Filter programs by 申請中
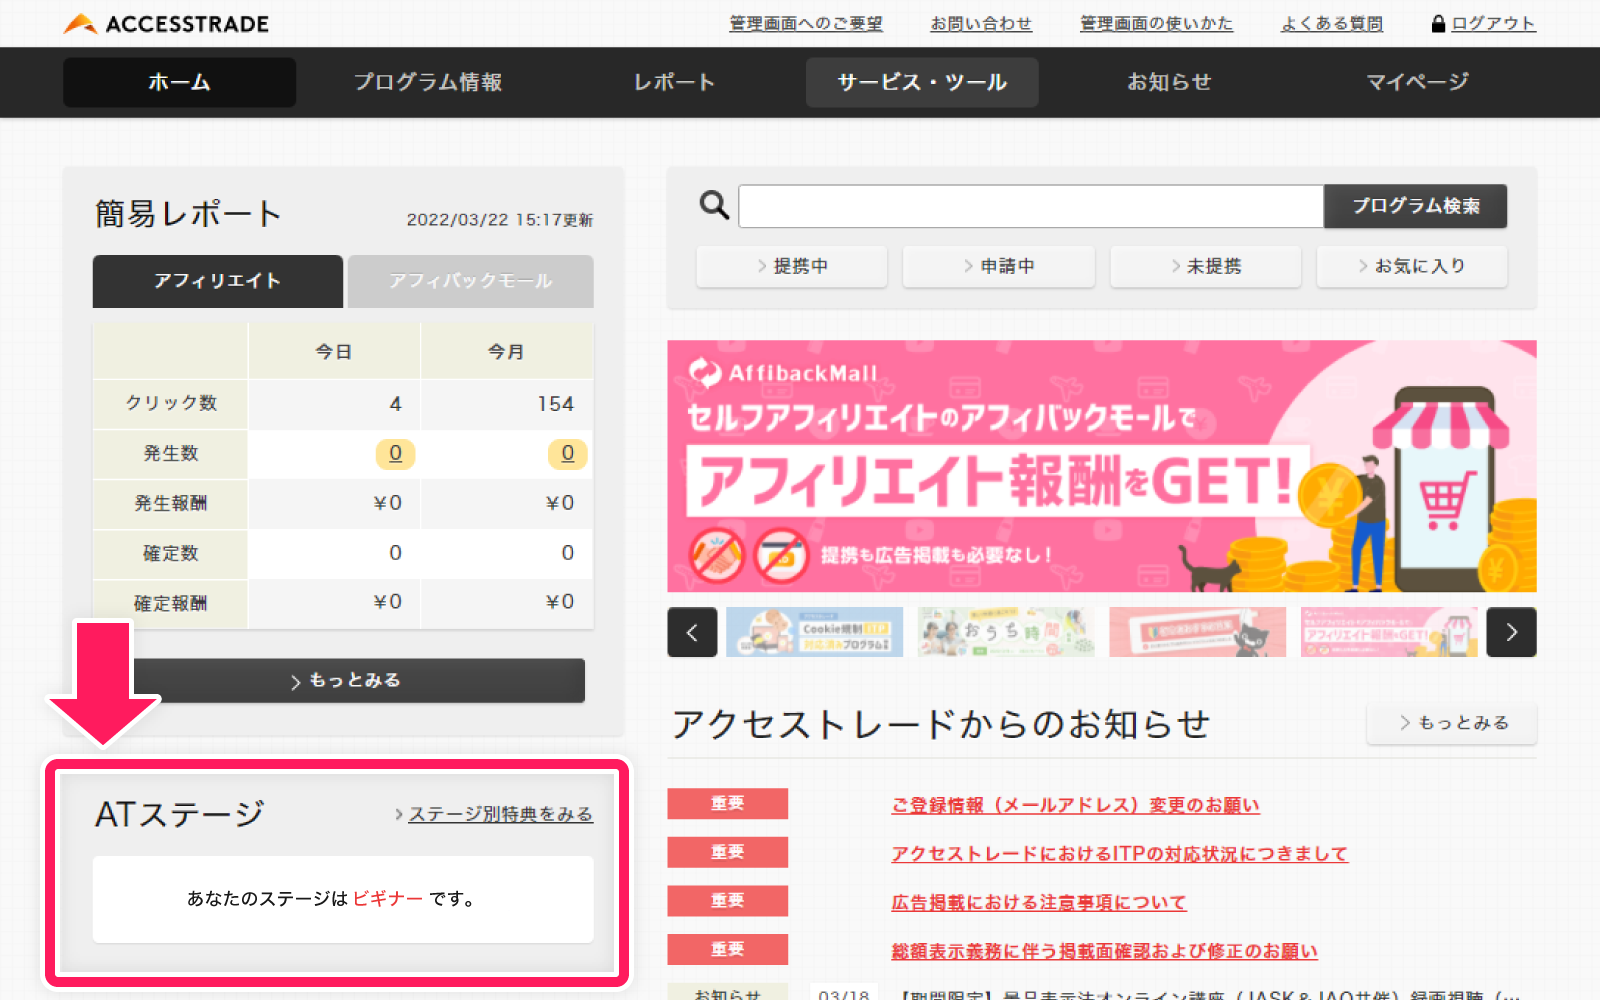The height and width of the screenshot is (1000, 1600). [999, 266]
